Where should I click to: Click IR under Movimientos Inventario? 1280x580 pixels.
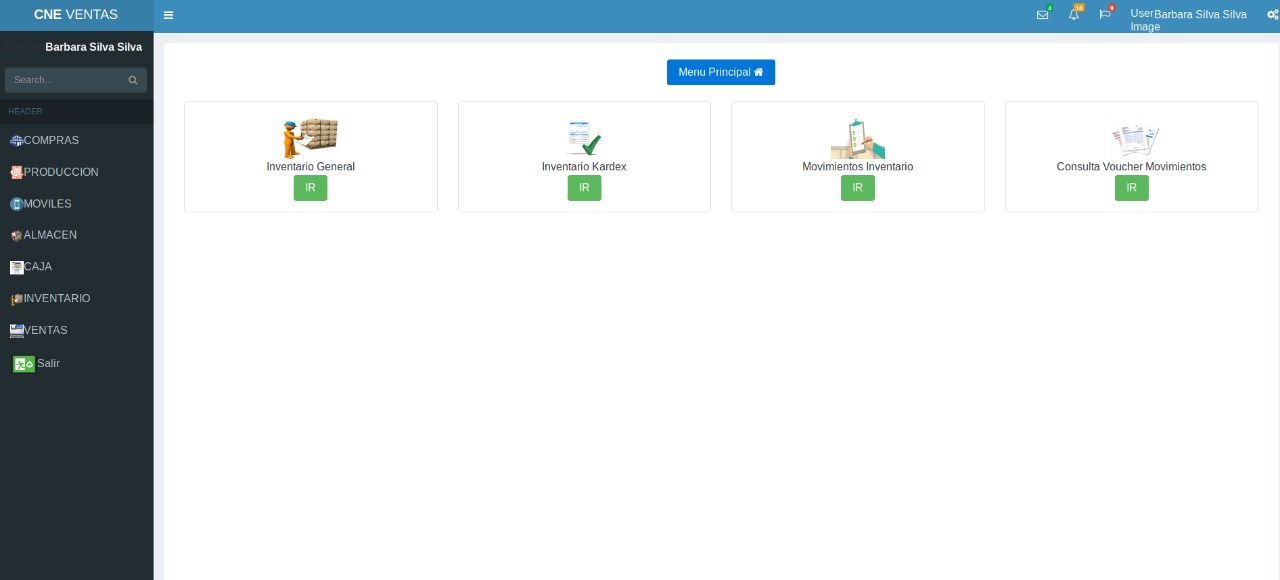pos(858,188)
